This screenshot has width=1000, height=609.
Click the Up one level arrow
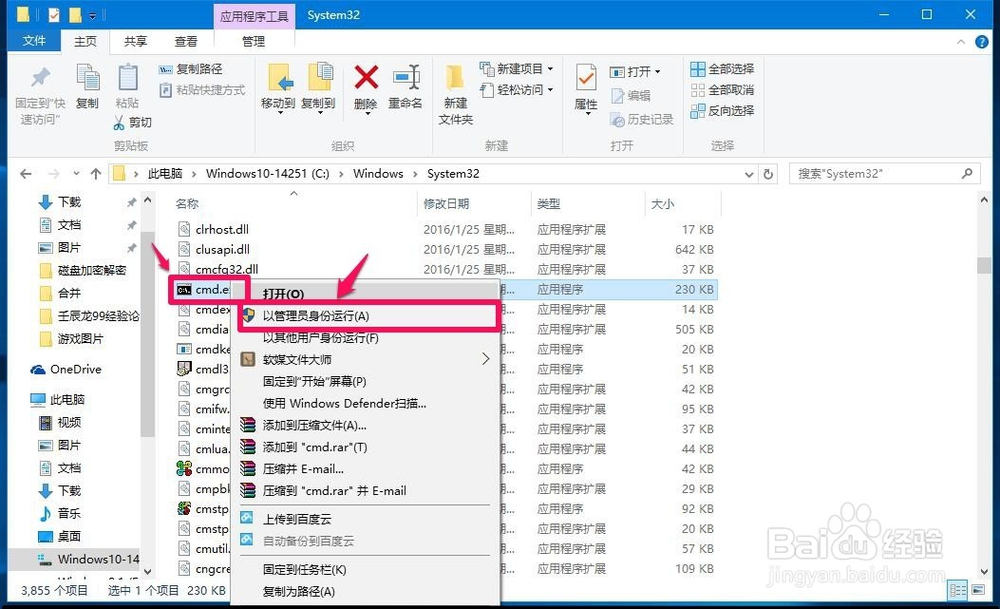pyautogui.click(x=96, y=173)
